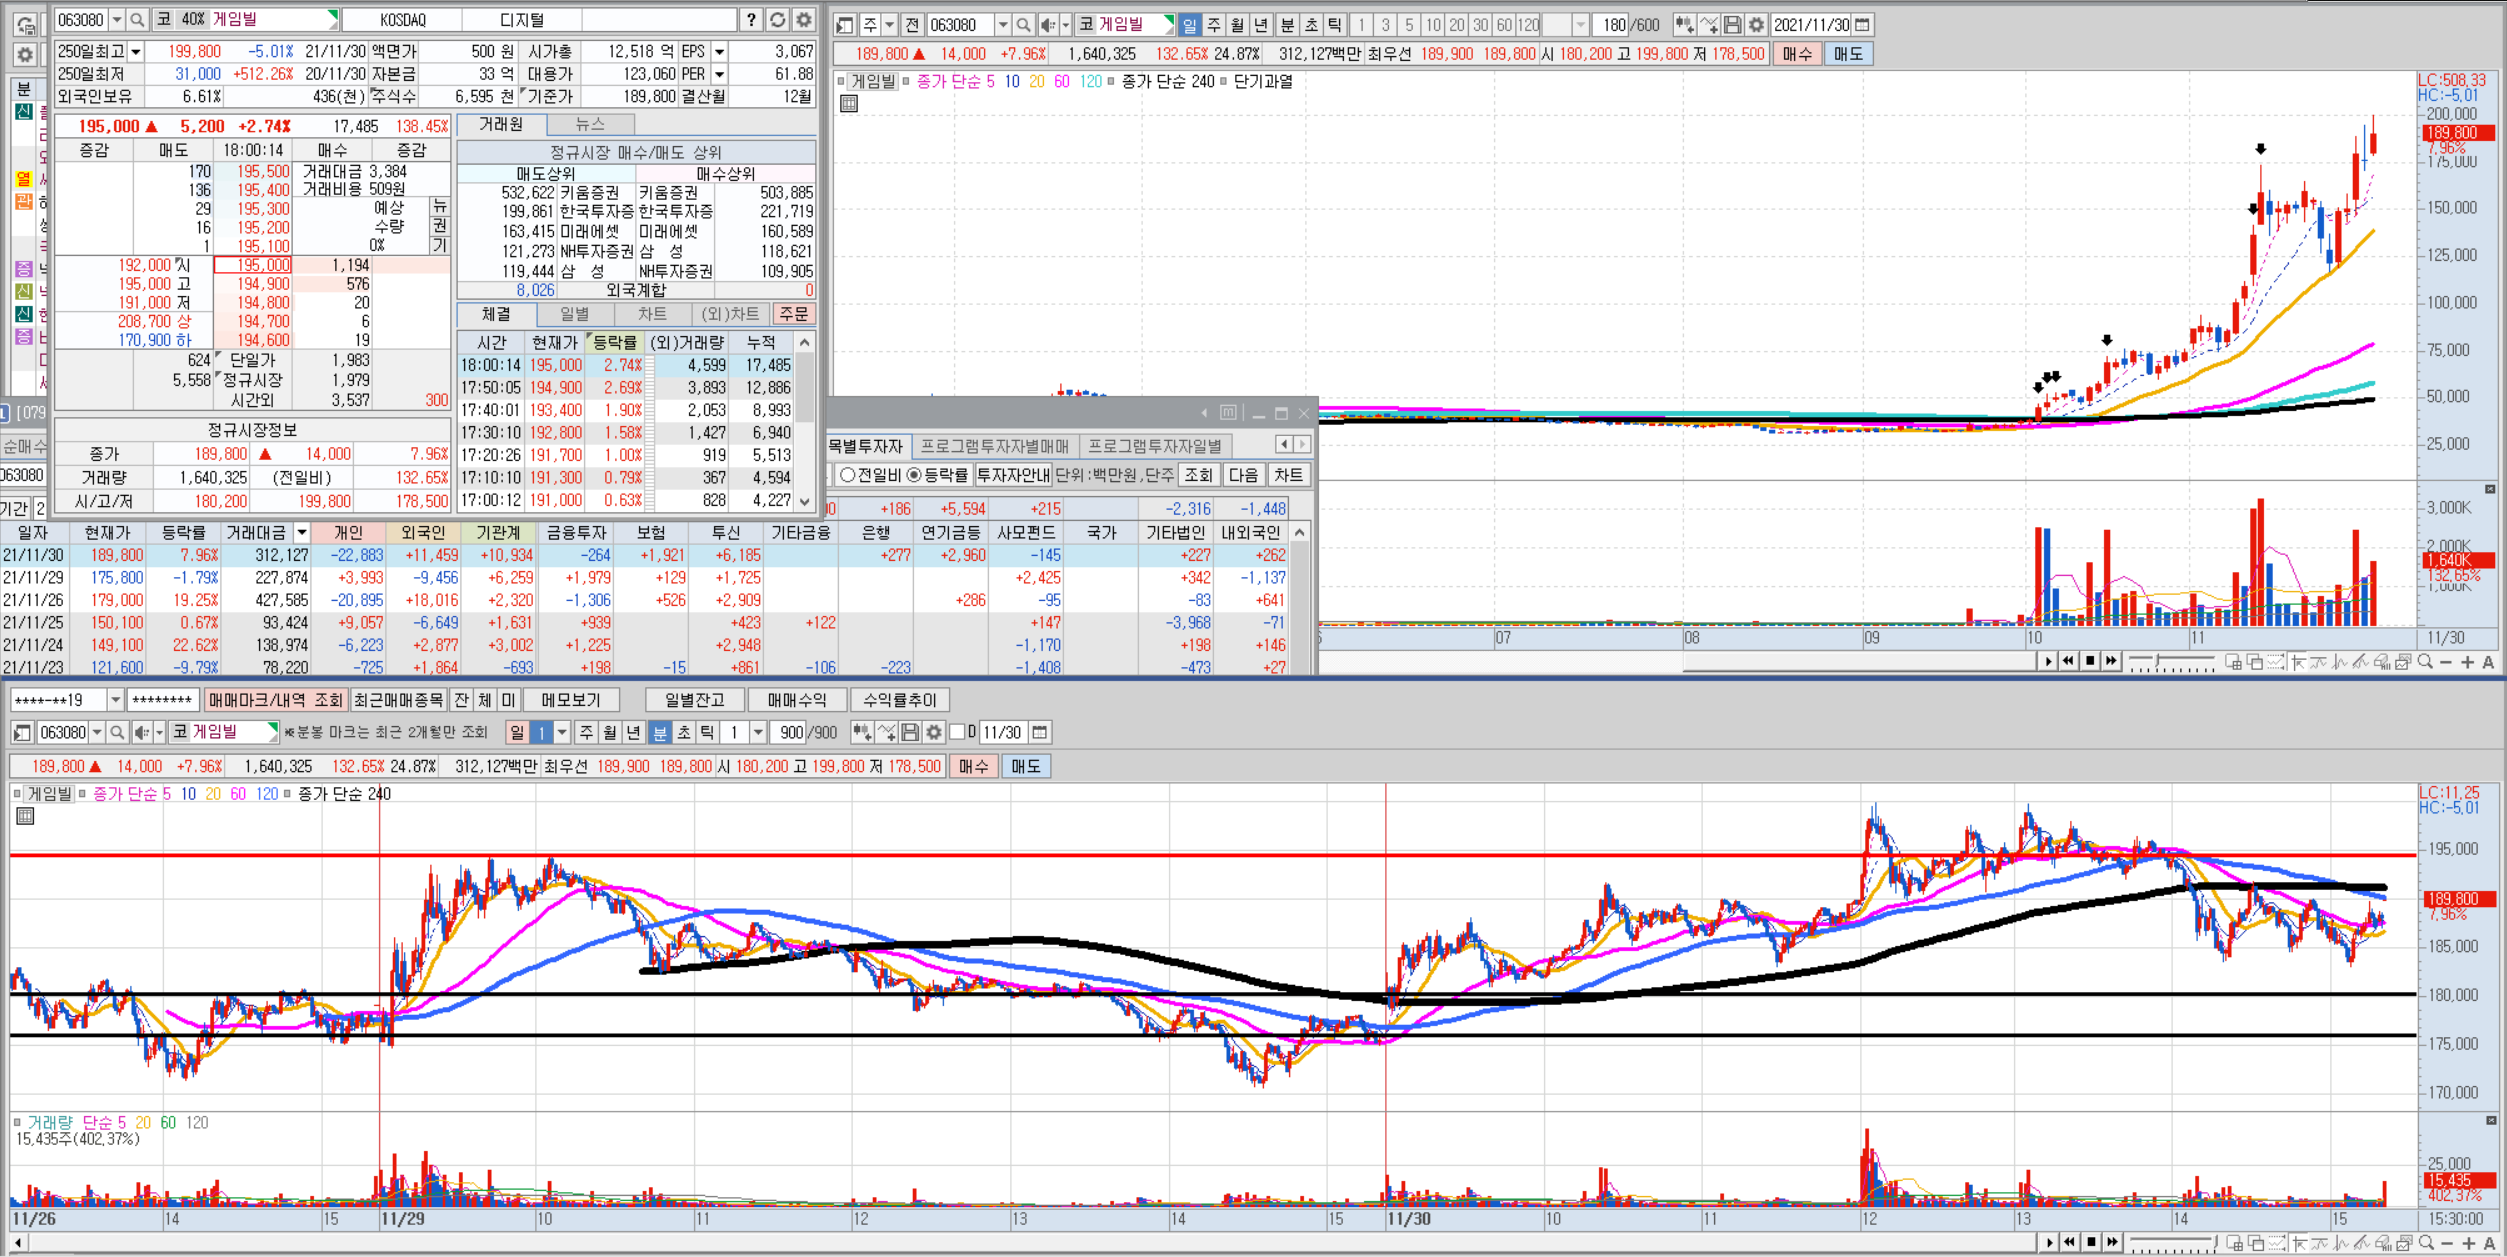Switch to the (외)차트 tab
The image size is (2507, 1257).
coord(730,314)
